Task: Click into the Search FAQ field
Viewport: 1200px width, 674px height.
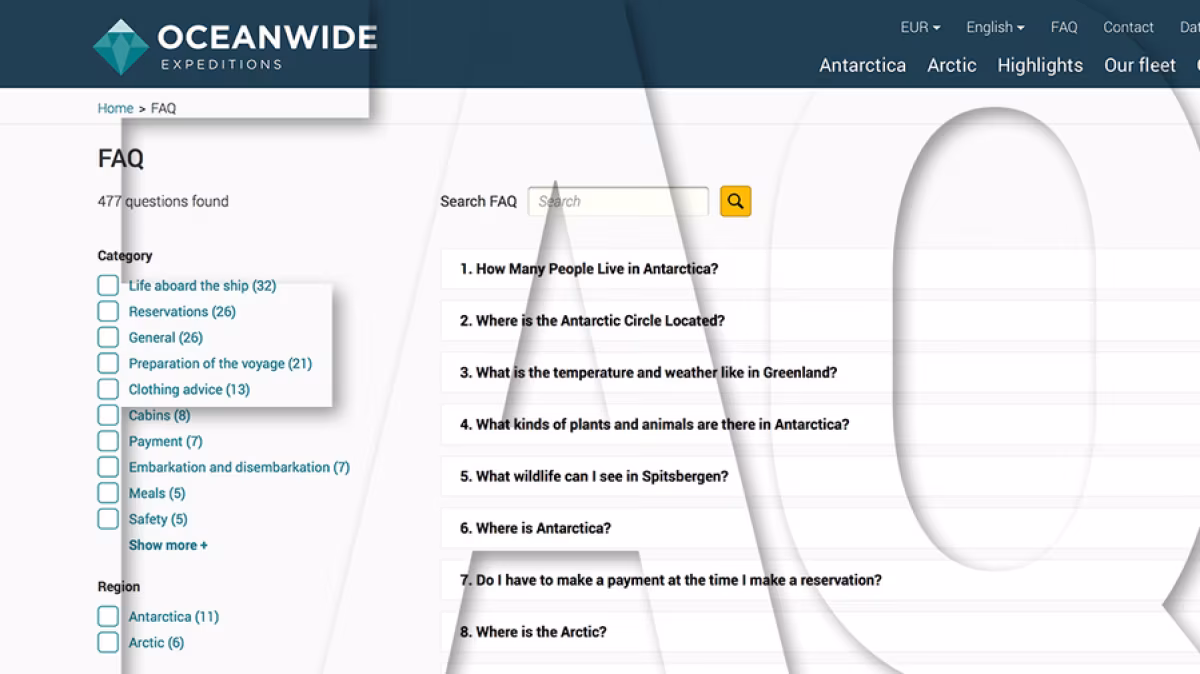Action: 617,201
